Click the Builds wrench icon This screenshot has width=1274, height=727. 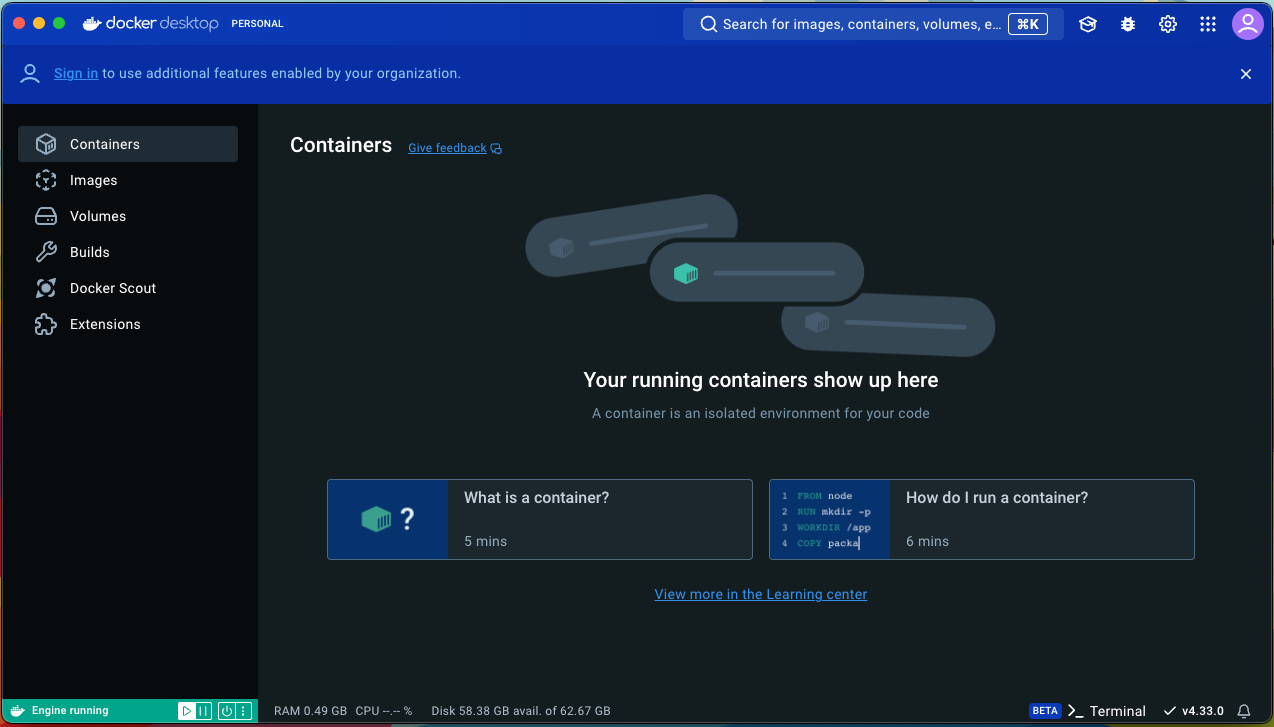(x=46, y=252)
